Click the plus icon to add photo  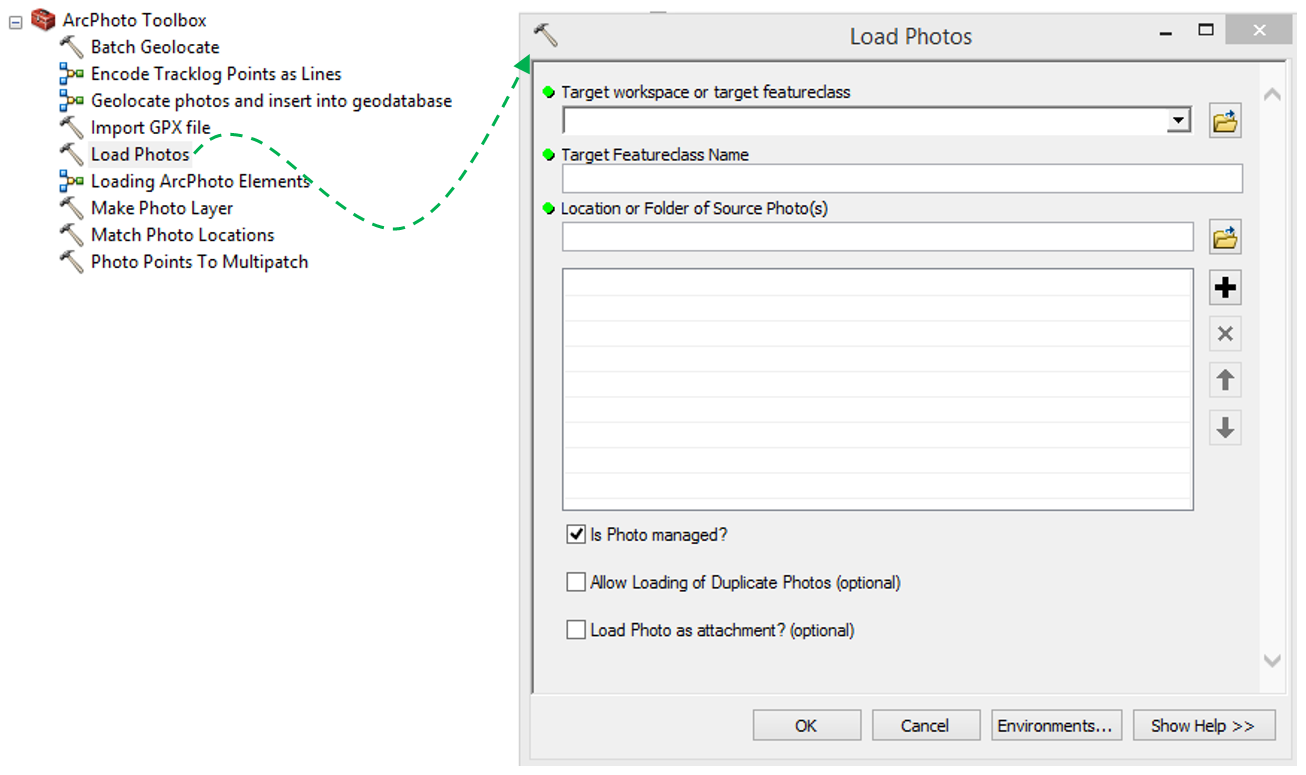pyautogui.click(x=1225, y=289)
